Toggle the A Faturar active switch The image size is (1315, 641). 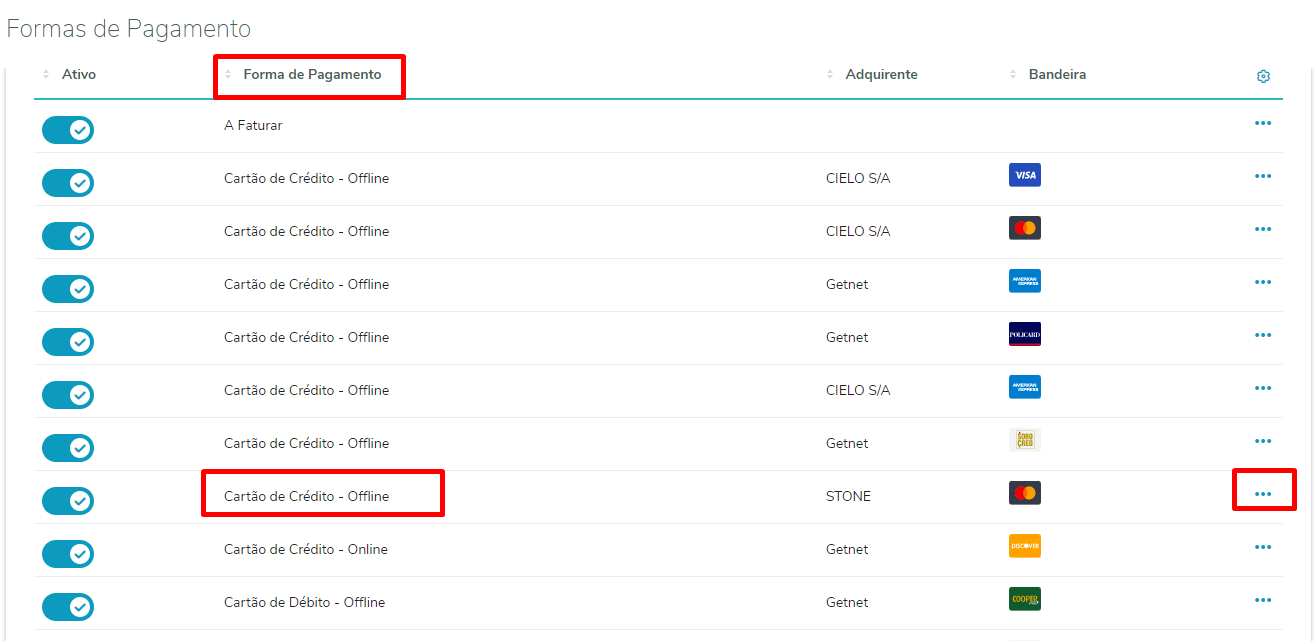click(x=68, y=130)
